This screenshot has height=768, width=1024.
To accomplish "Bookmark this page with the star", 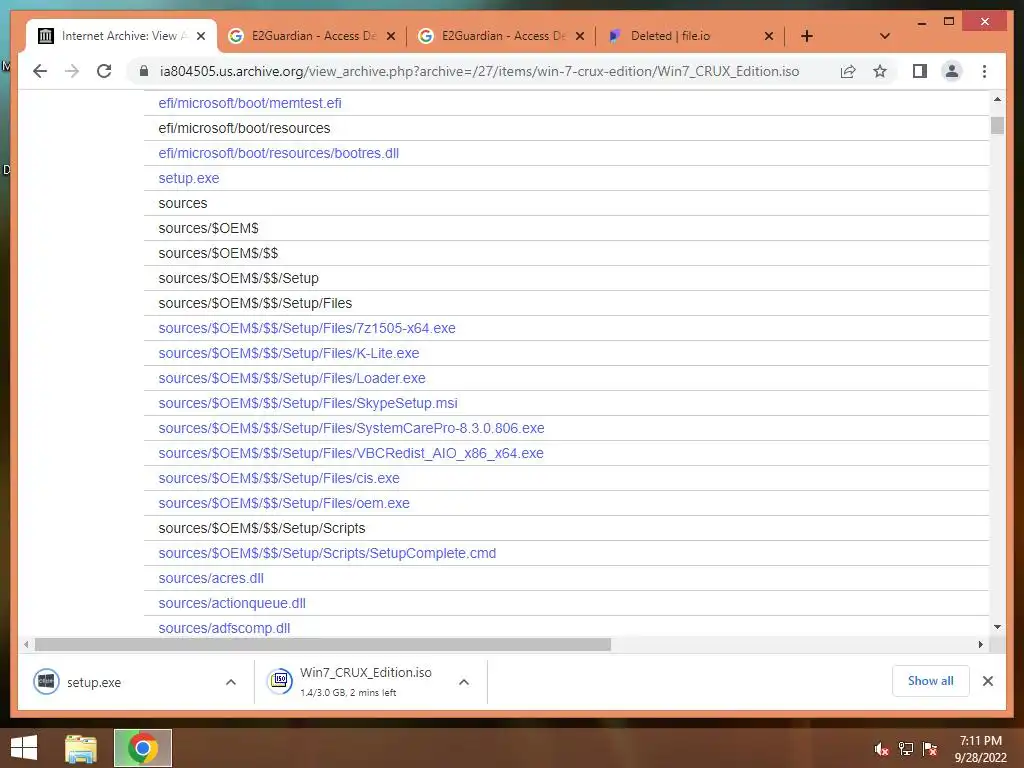I will click(x=880, y=71).
